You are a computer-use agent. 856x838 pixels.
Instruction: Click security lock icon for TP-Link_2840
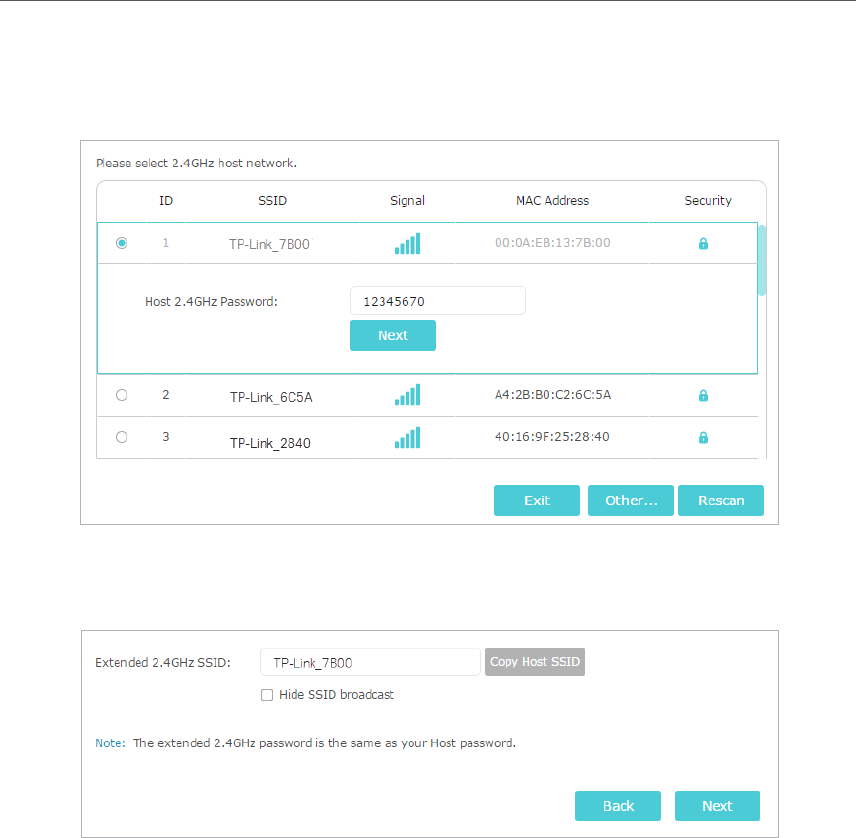(x=703, y=437)
